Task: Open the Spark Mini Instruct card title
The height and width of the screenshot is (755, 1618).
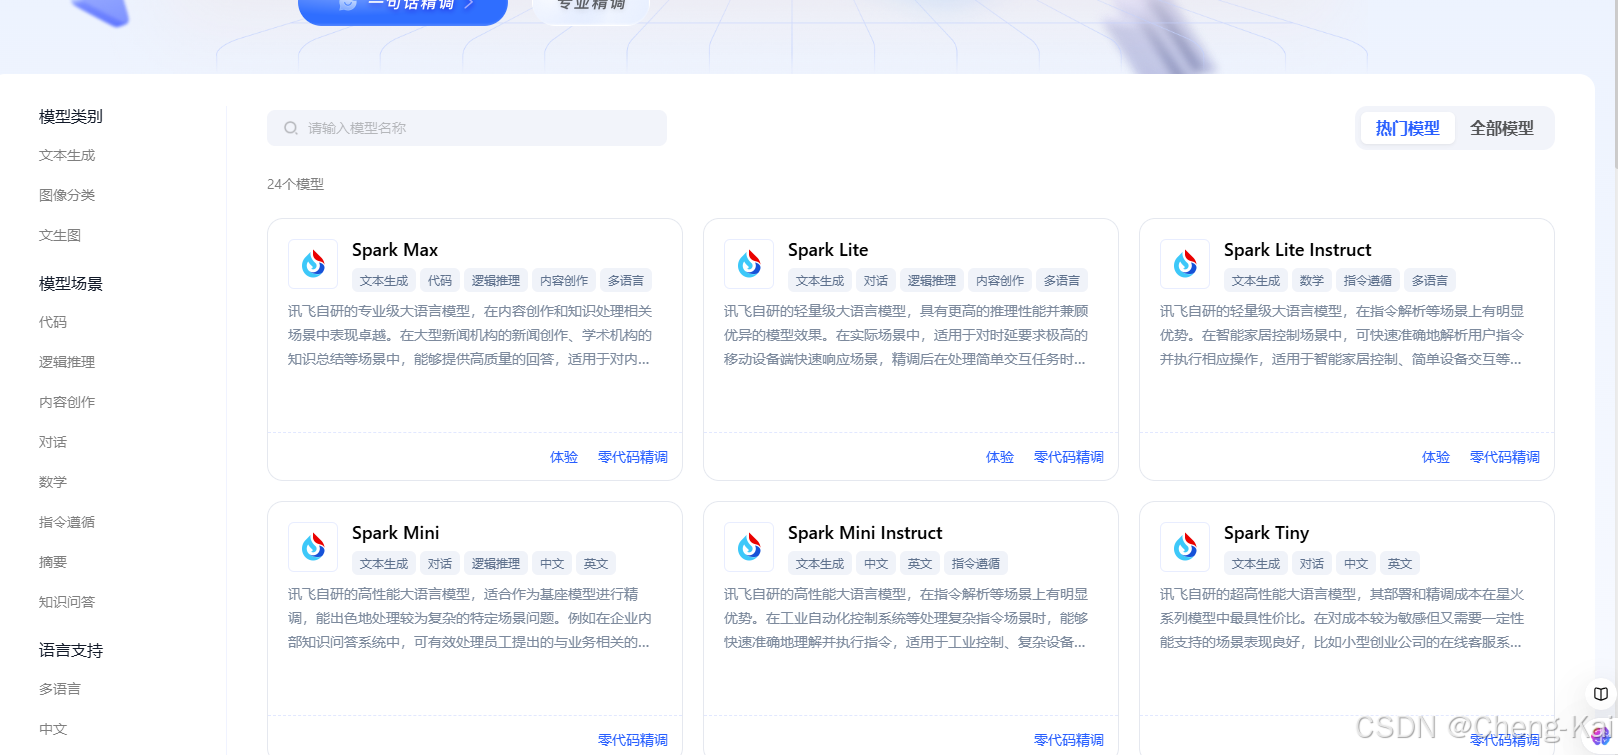Action: [x=865, y=533]
